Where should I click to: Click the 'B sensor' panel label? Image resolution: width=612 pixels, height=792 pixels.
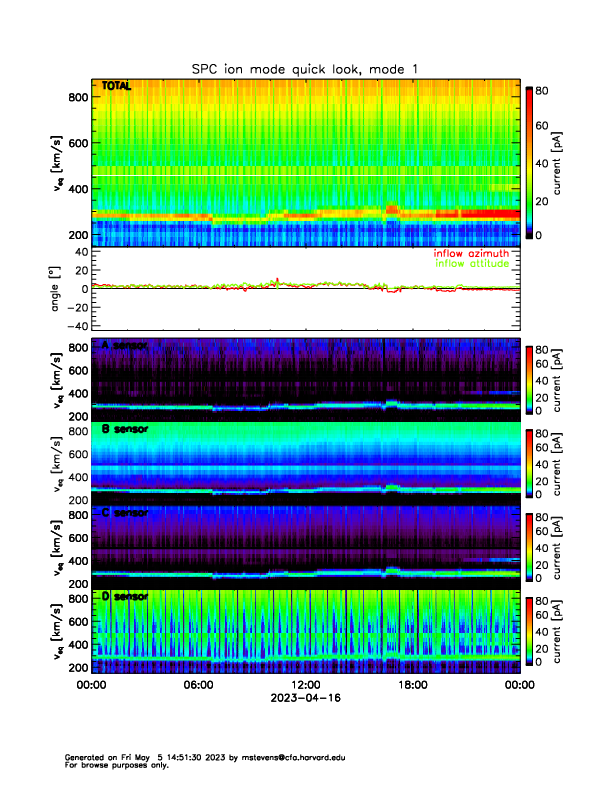[123, 429]
